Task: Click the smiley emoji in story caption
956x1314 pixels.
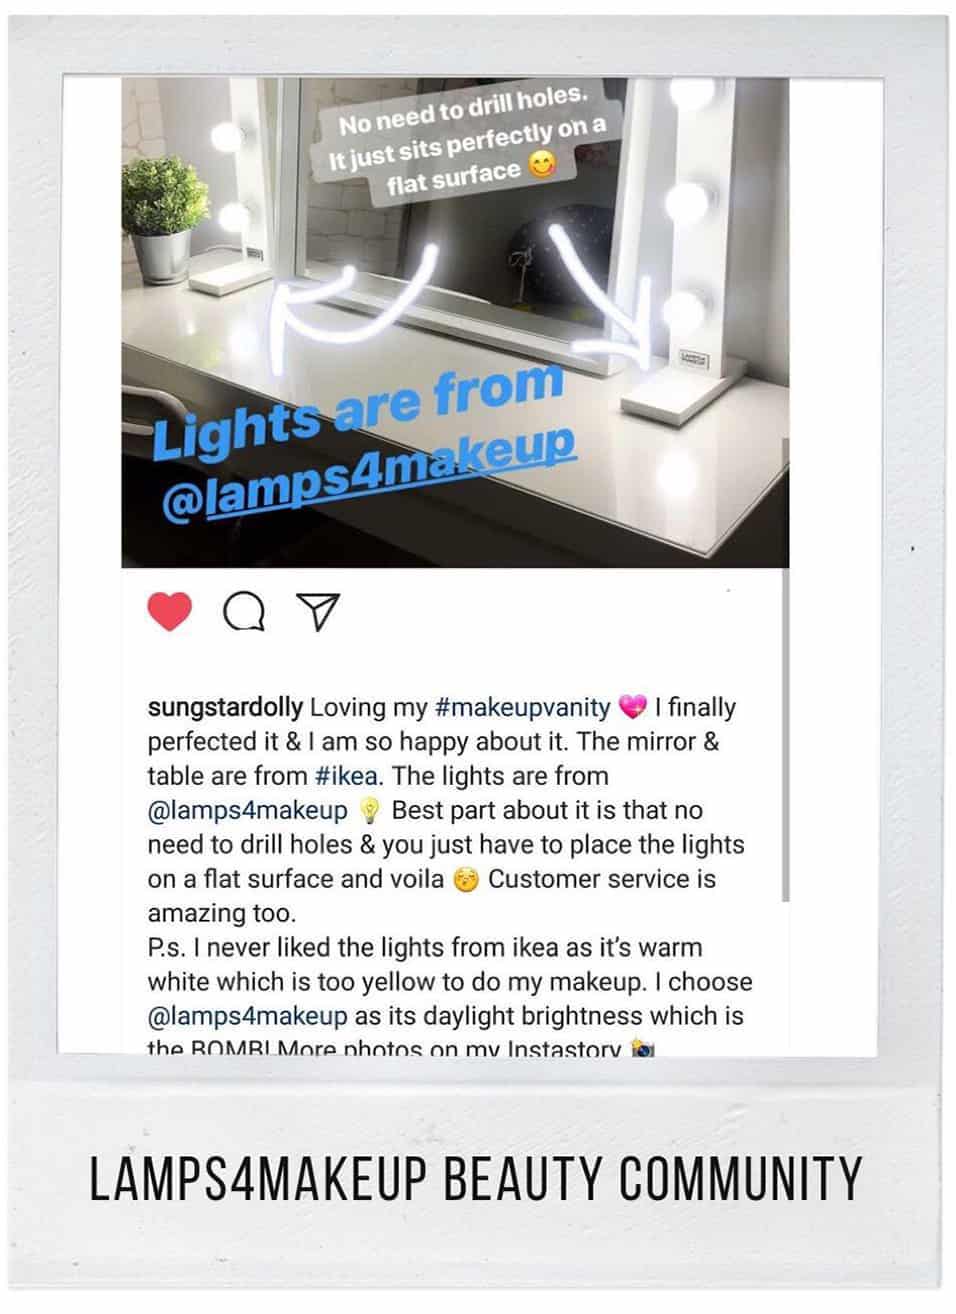Action: click(x=541, y=166)
